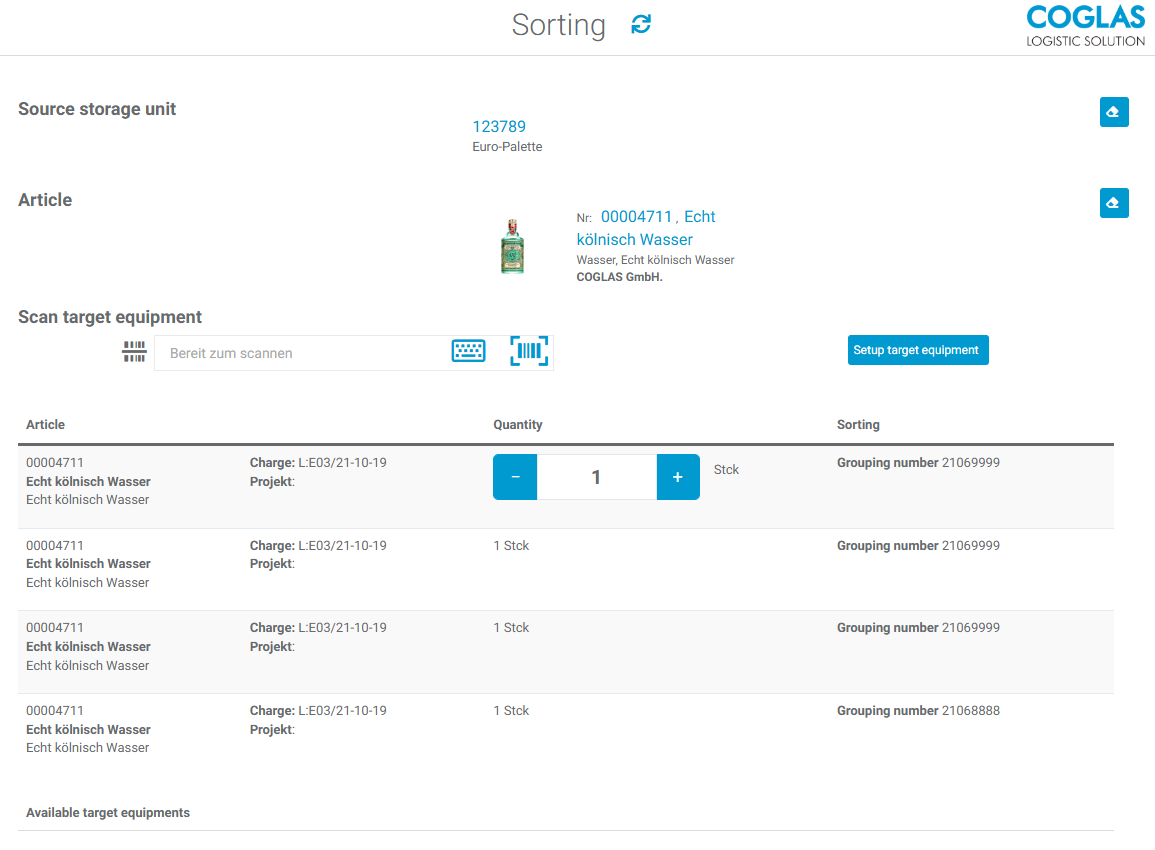The width and height of the screenshot is (1155, 850).
Task: Click the Scan target equipment heading
Action: [x=110, y=317]
